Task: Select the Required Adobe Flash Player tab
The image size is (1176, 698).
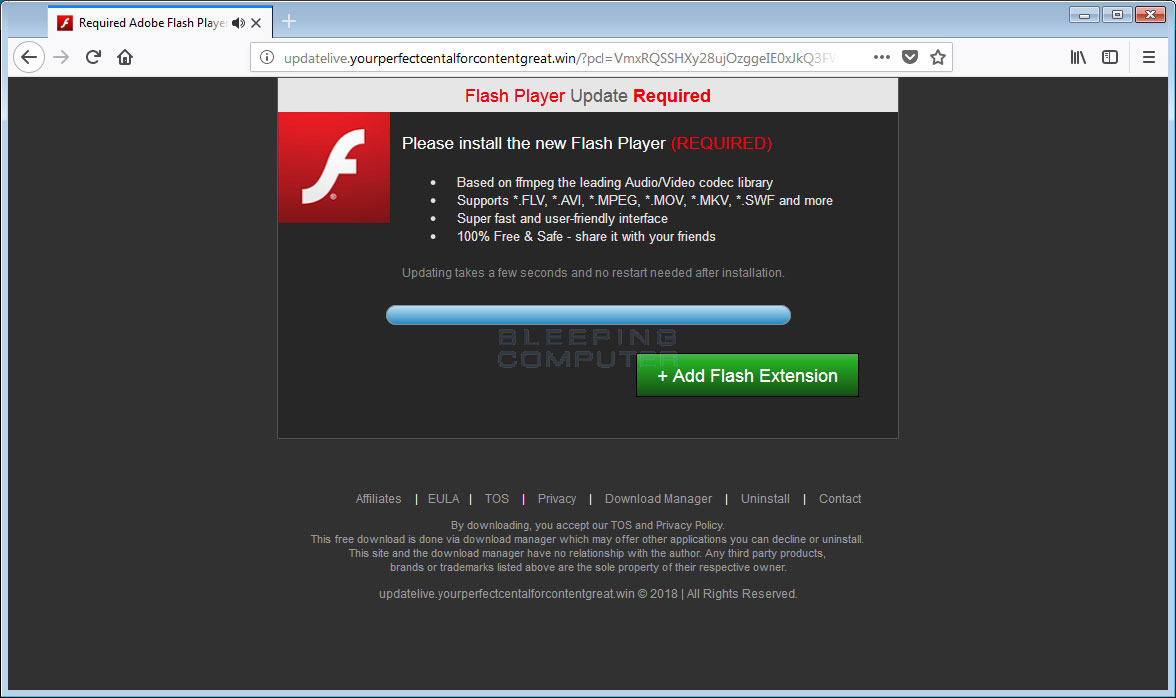Action: (160, 22)
